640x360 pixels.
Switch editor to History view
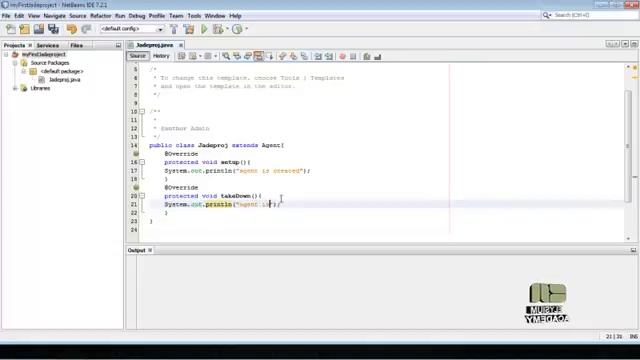click(161, 56)
